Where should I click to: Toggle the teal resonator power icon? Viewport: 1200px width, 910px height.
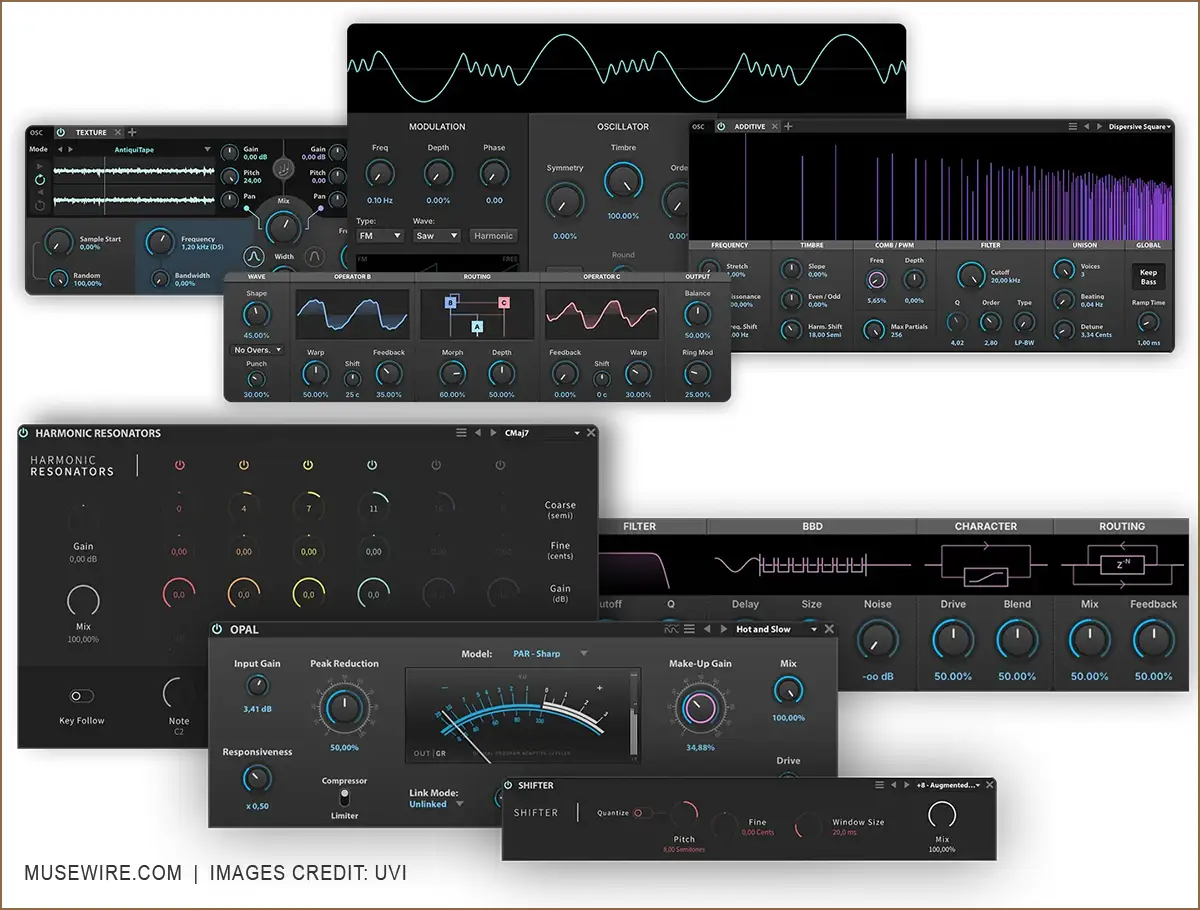372,465
